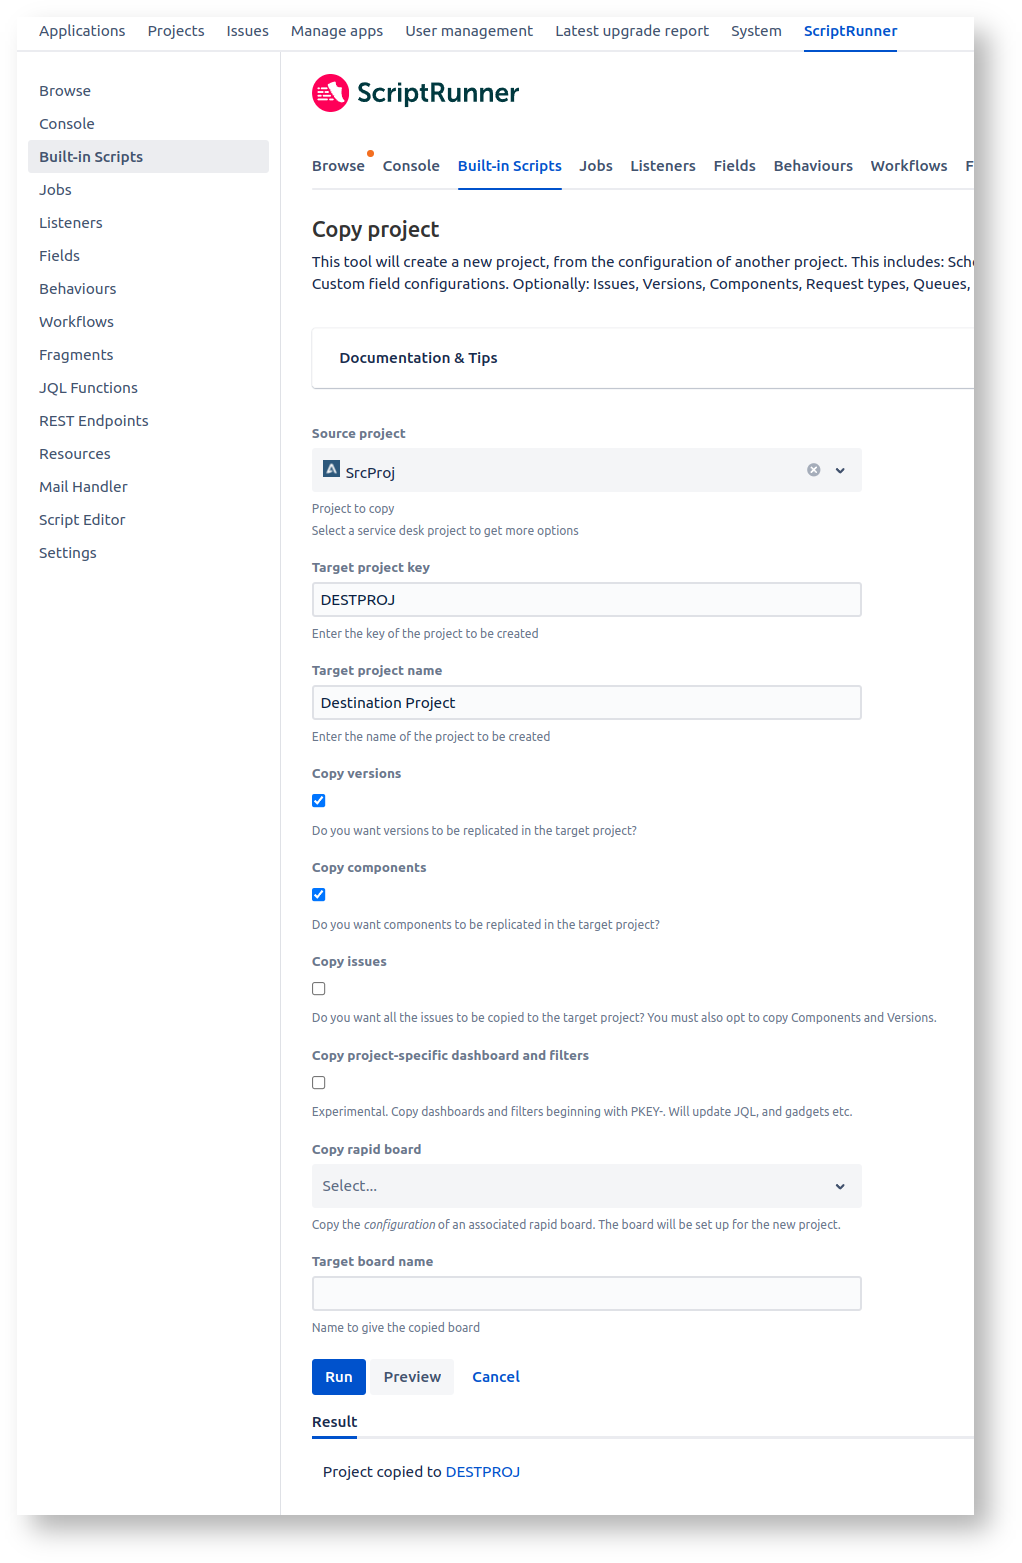Open User management in top menu

(x=469, y=31)
